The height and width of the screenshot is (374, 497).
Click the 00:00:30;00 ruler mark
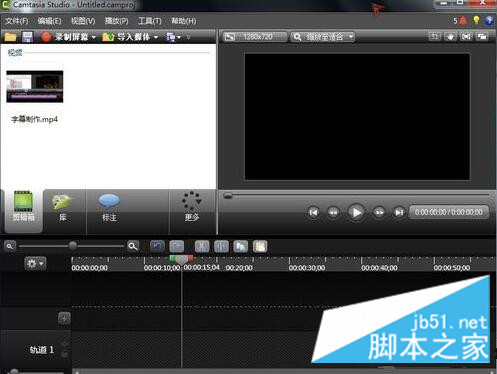307,268
